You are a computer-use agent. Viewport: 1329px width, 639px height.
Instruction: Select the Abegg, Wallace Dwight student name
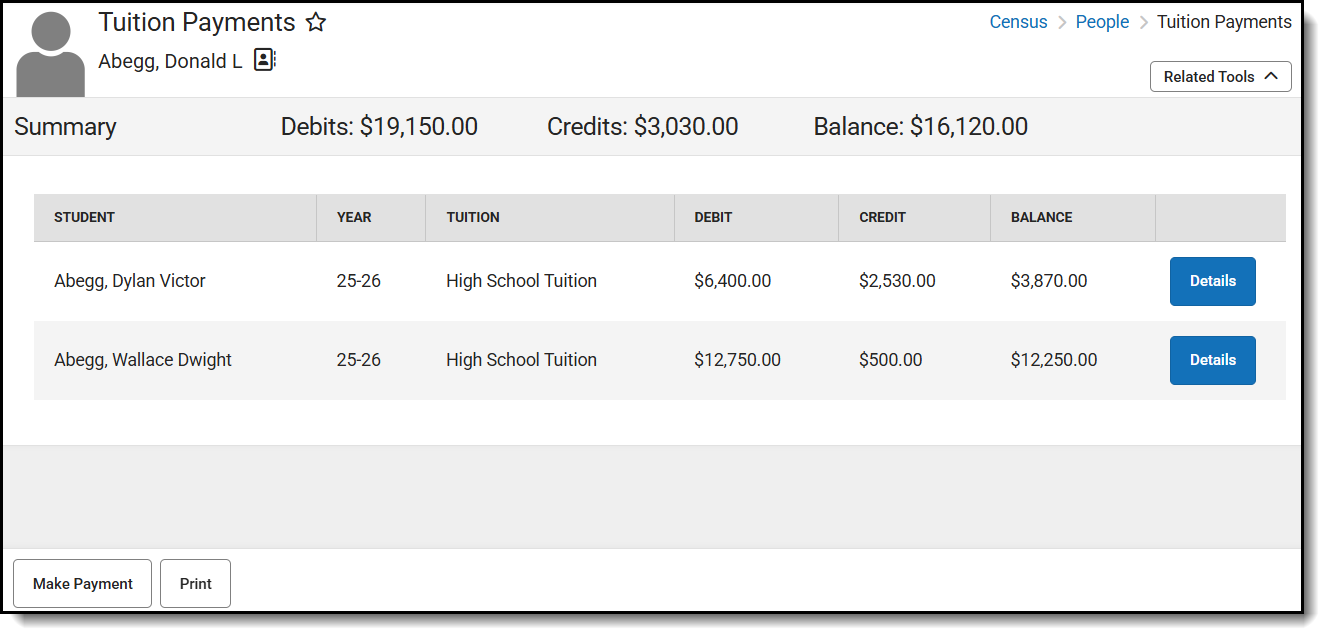coord(143,360)
